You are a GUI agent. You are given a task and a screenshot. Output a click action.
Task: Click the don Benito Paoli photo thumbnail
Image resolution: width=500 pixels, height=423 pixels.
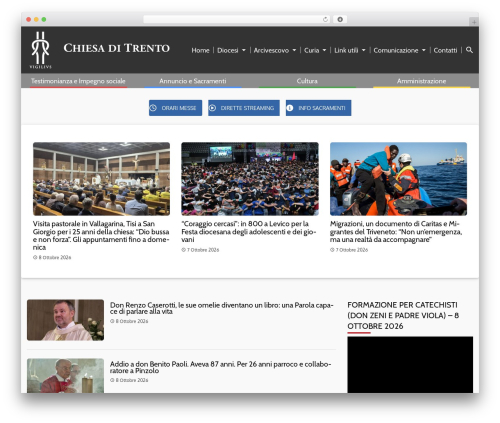click(x=65, y=376)
